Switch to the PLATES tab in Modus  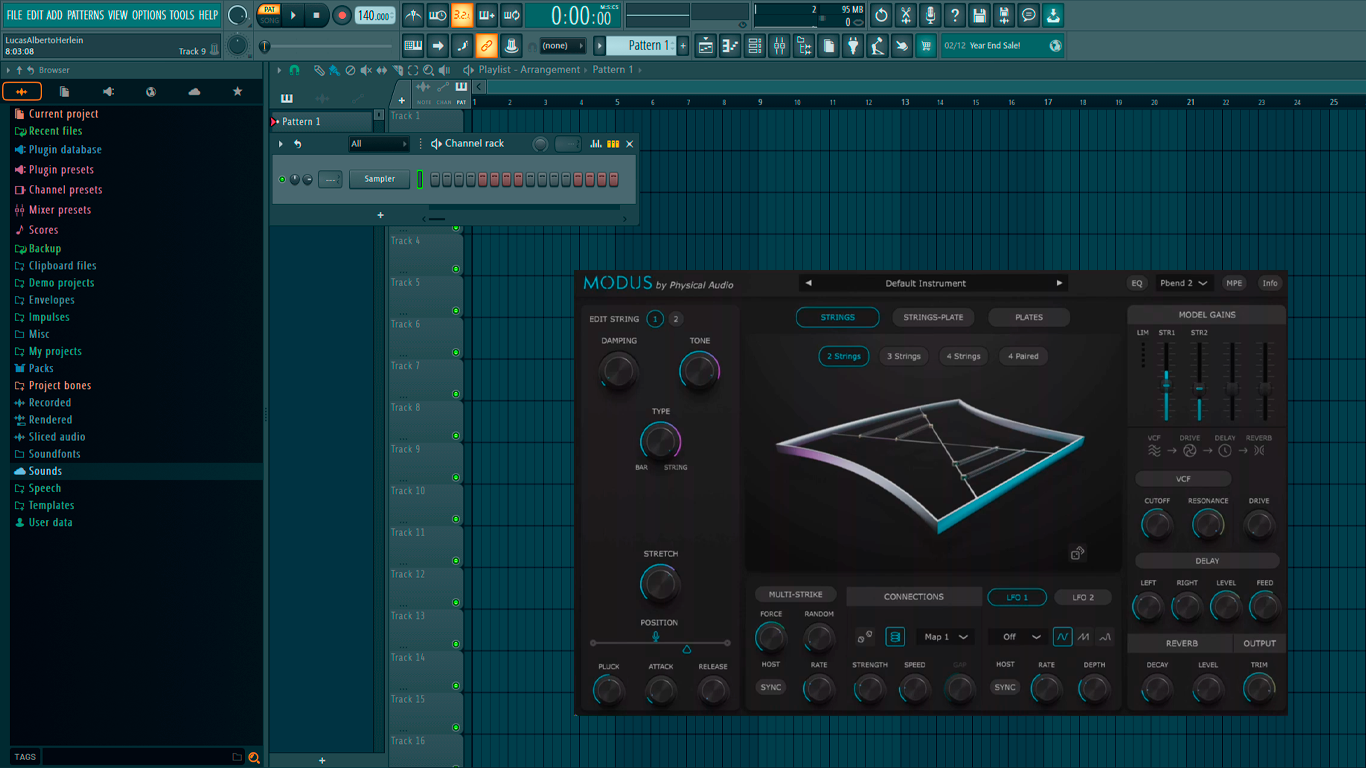point(1029,317)
